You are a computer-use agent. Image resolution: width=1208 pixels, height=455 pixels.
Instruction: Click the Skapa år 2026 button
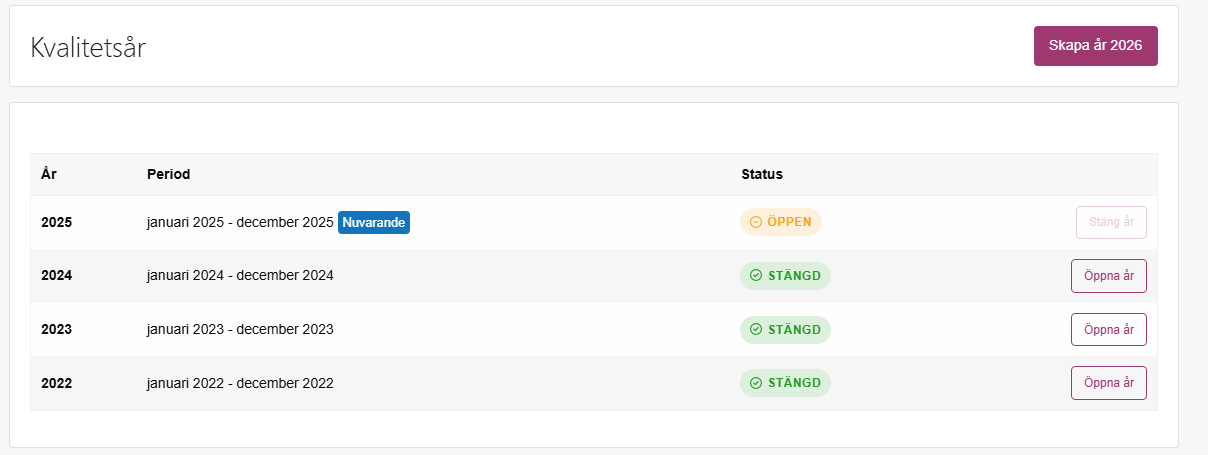click(x=1095, y=46)
